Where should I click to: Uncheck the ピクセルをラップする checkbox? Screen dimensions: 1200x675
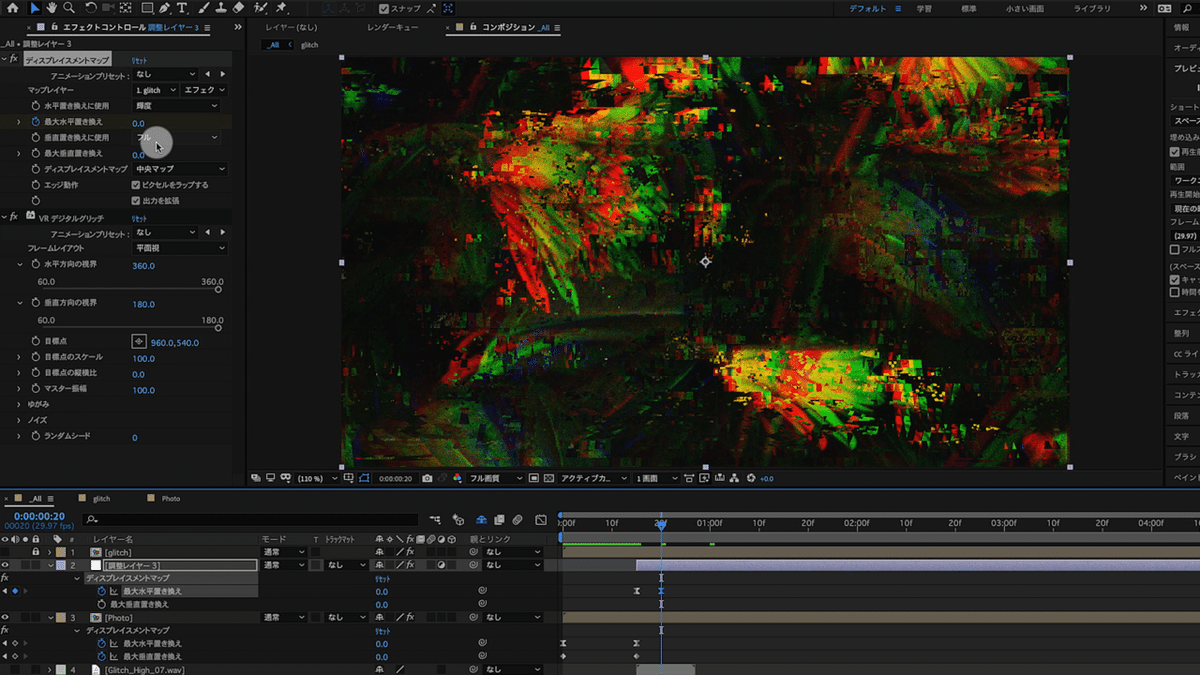136,185
